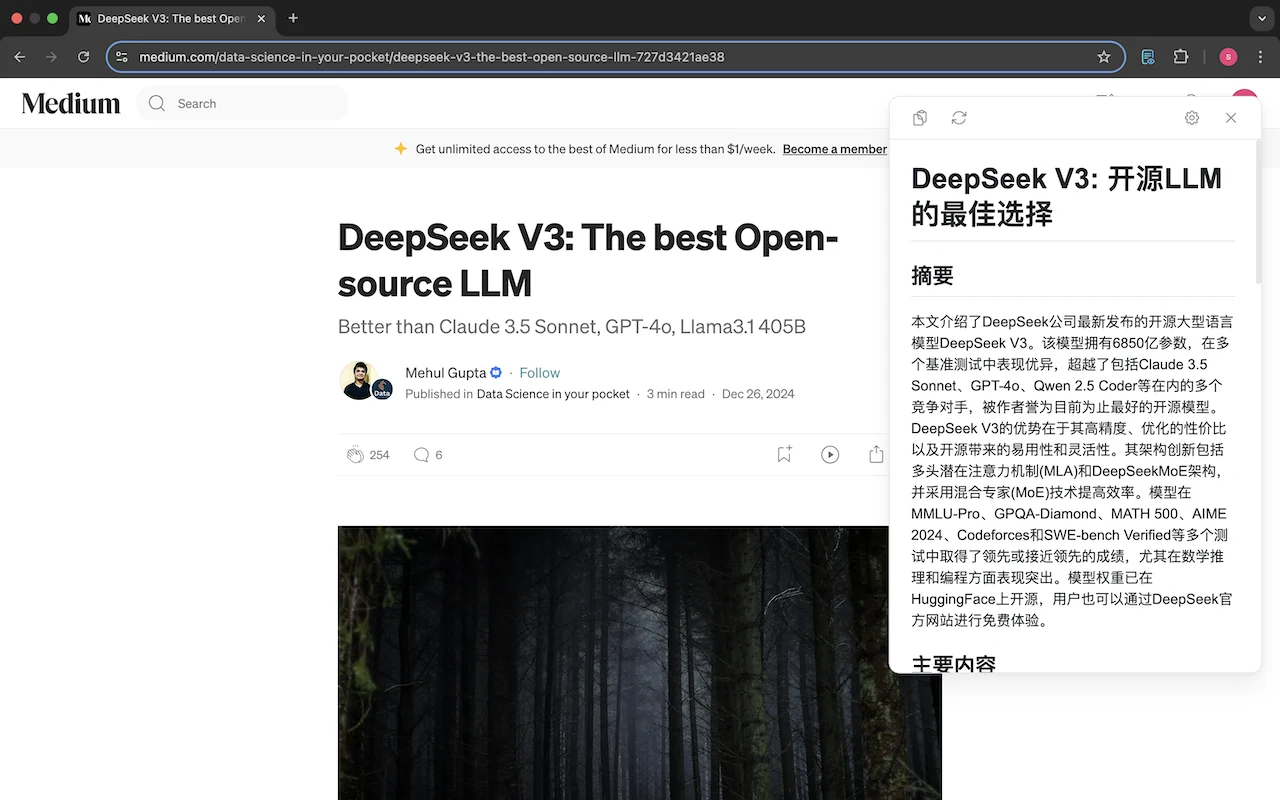The width and height of the screenshot is (1280, 800).
Task: Open the Become a member link
Action: point(835,149)
